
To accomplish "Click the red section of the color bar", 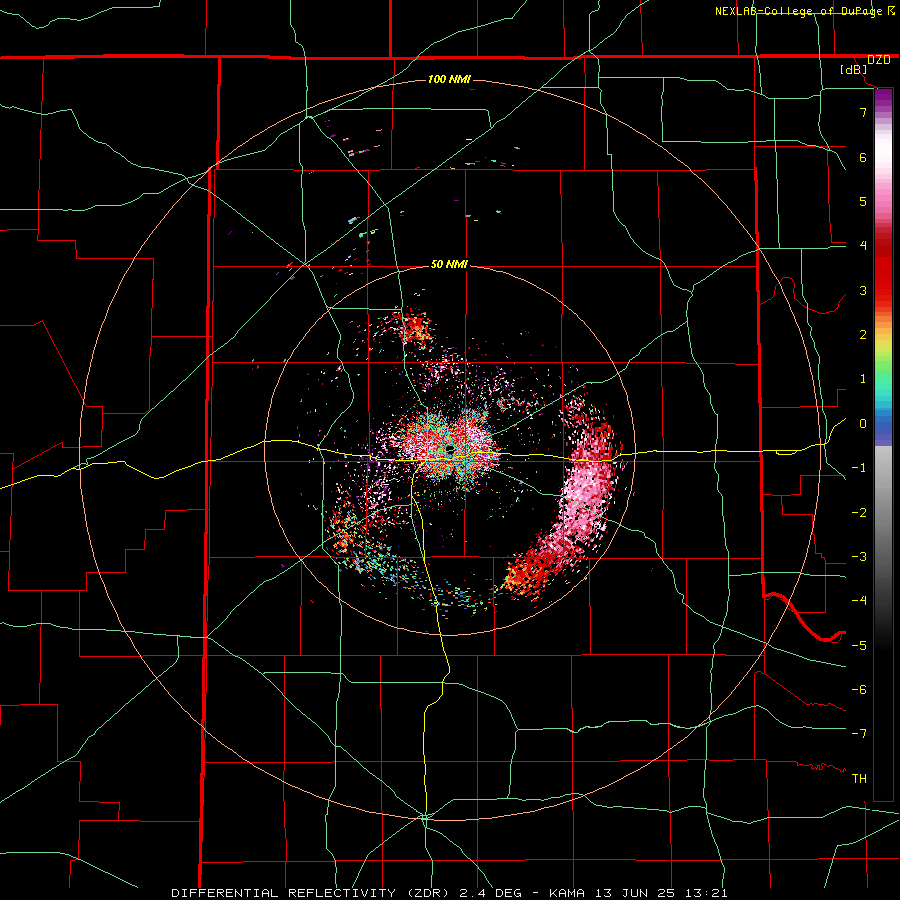I will pos(883,264).
